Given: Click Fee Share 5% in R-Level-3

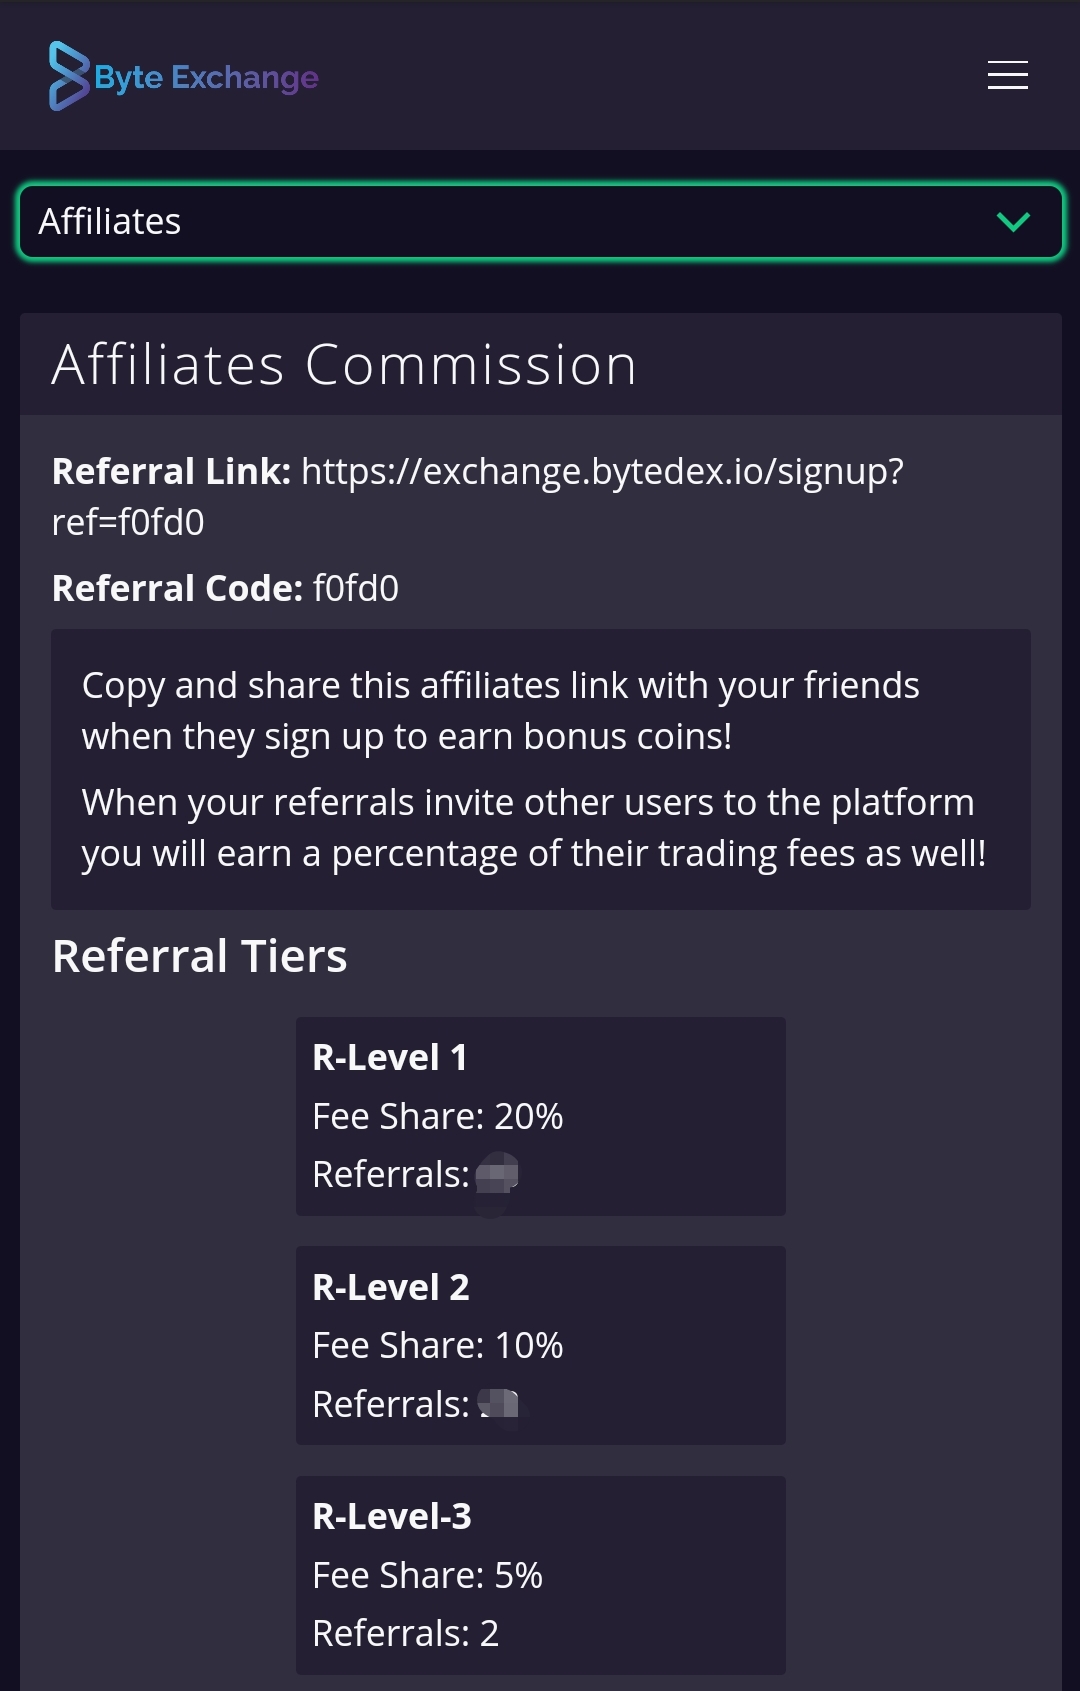Looking at the screenshot, I should (427, 1575).
